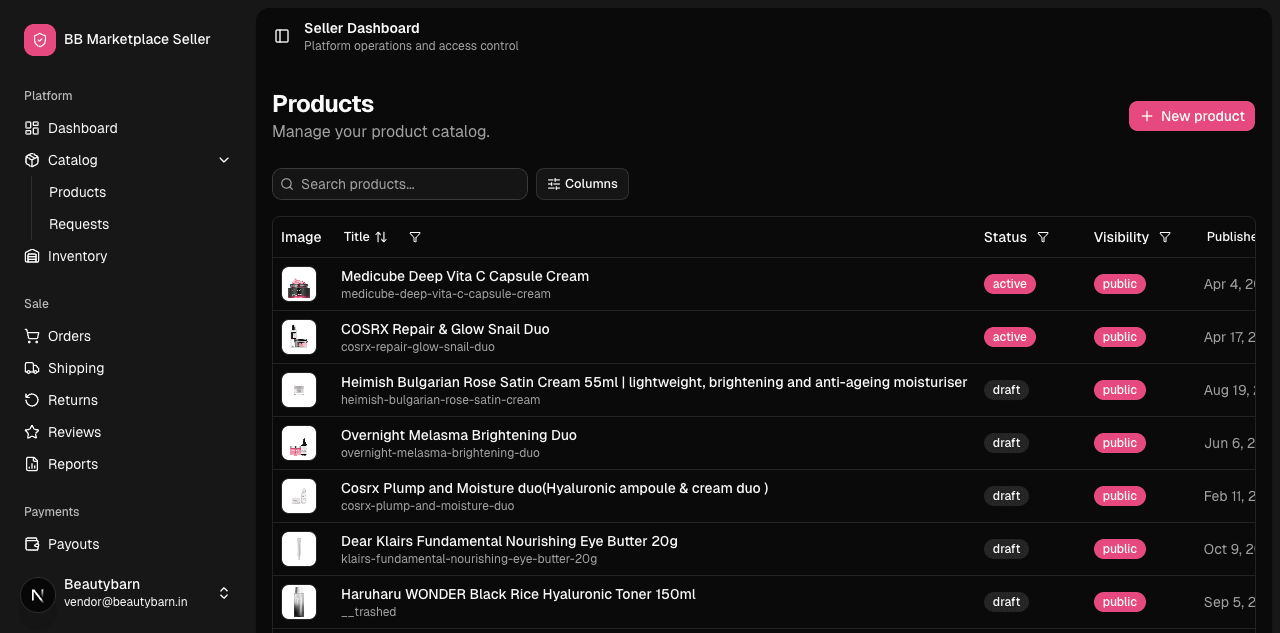Open the Products submenu item
The height and width of the screenshot is (633, 1280).
coord(77,192)
